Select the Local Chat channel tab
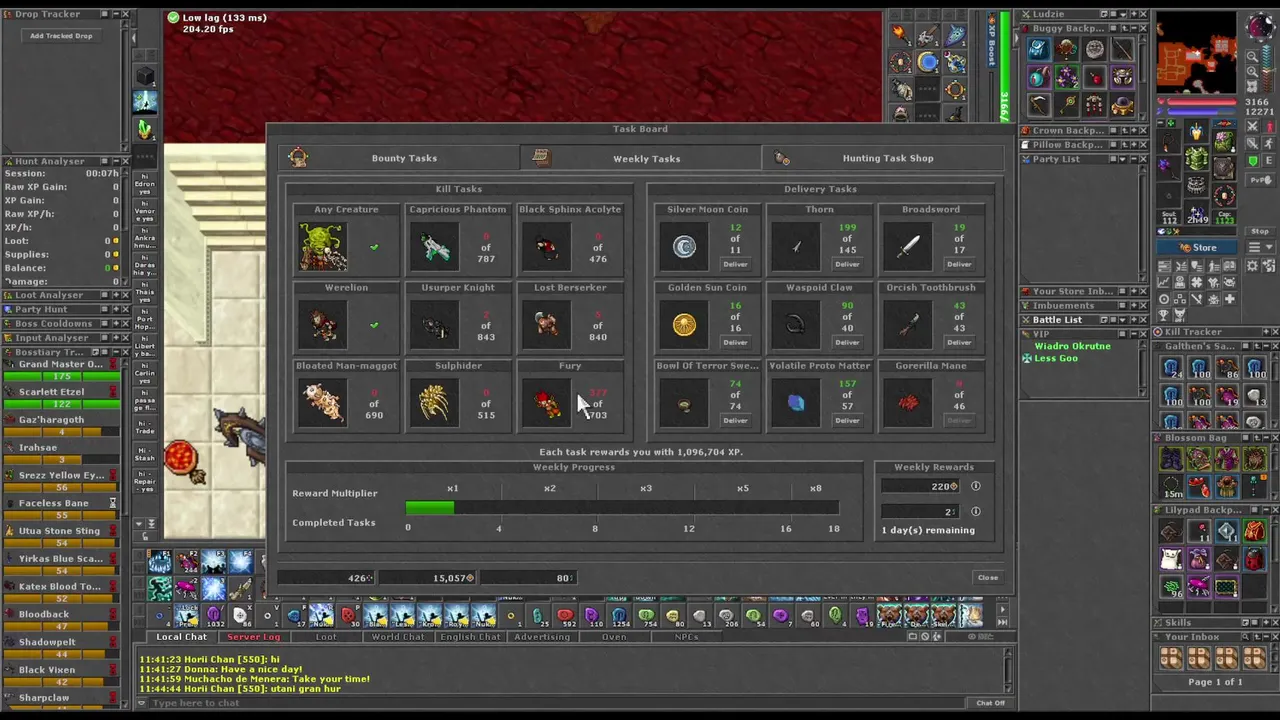The height and width of the screenshot is (720, 1280). point(182,637)
